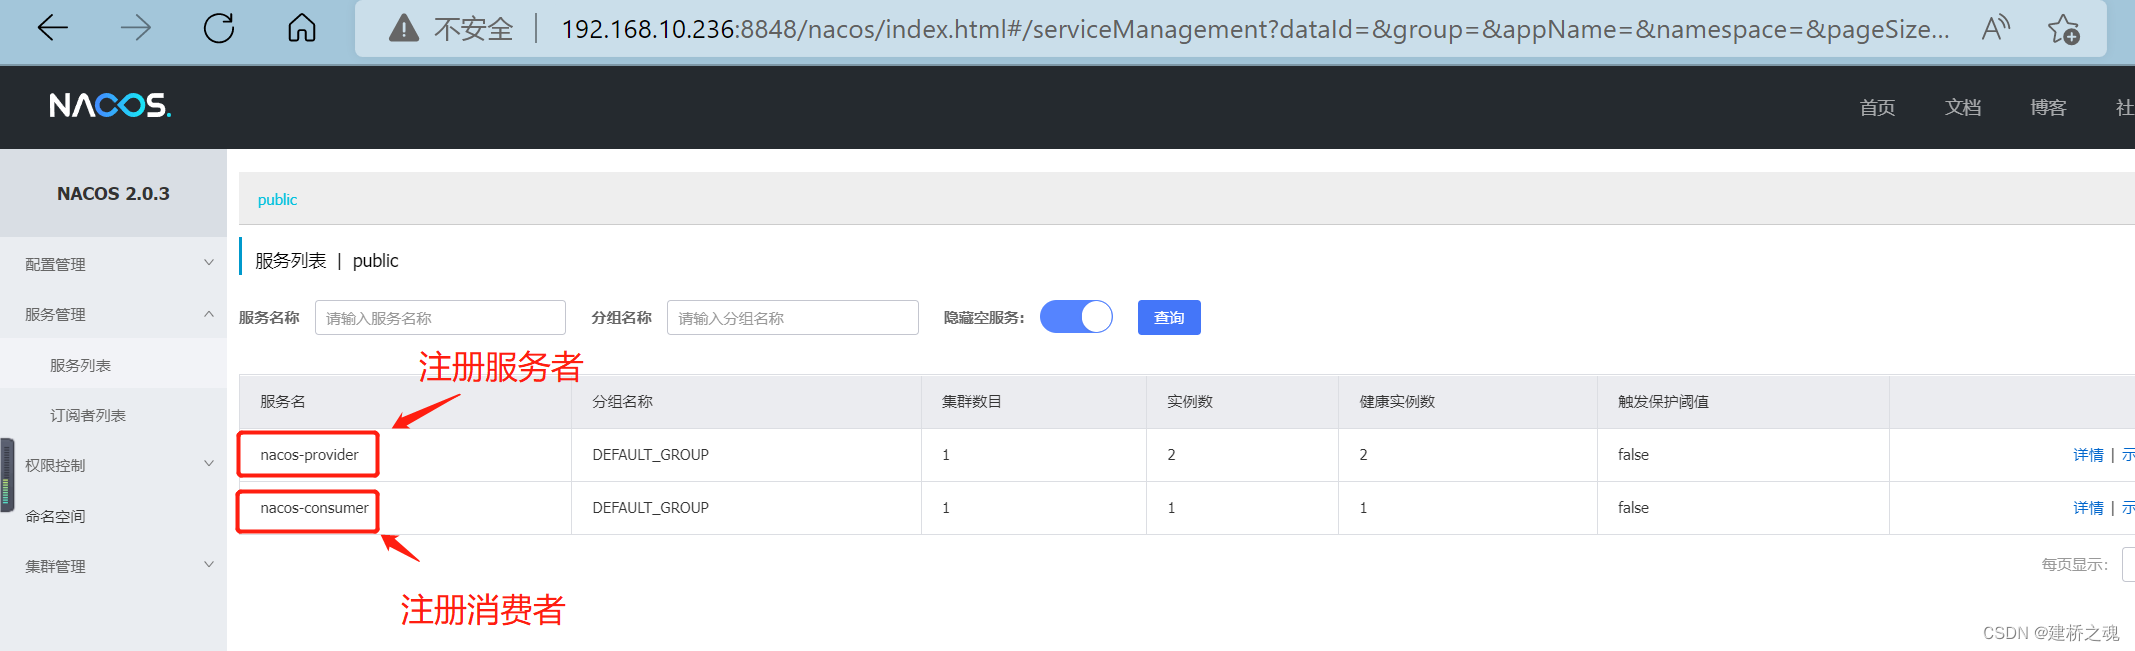
Task: Select the 服务列表 sidebar item
Action: click(80, 365)
